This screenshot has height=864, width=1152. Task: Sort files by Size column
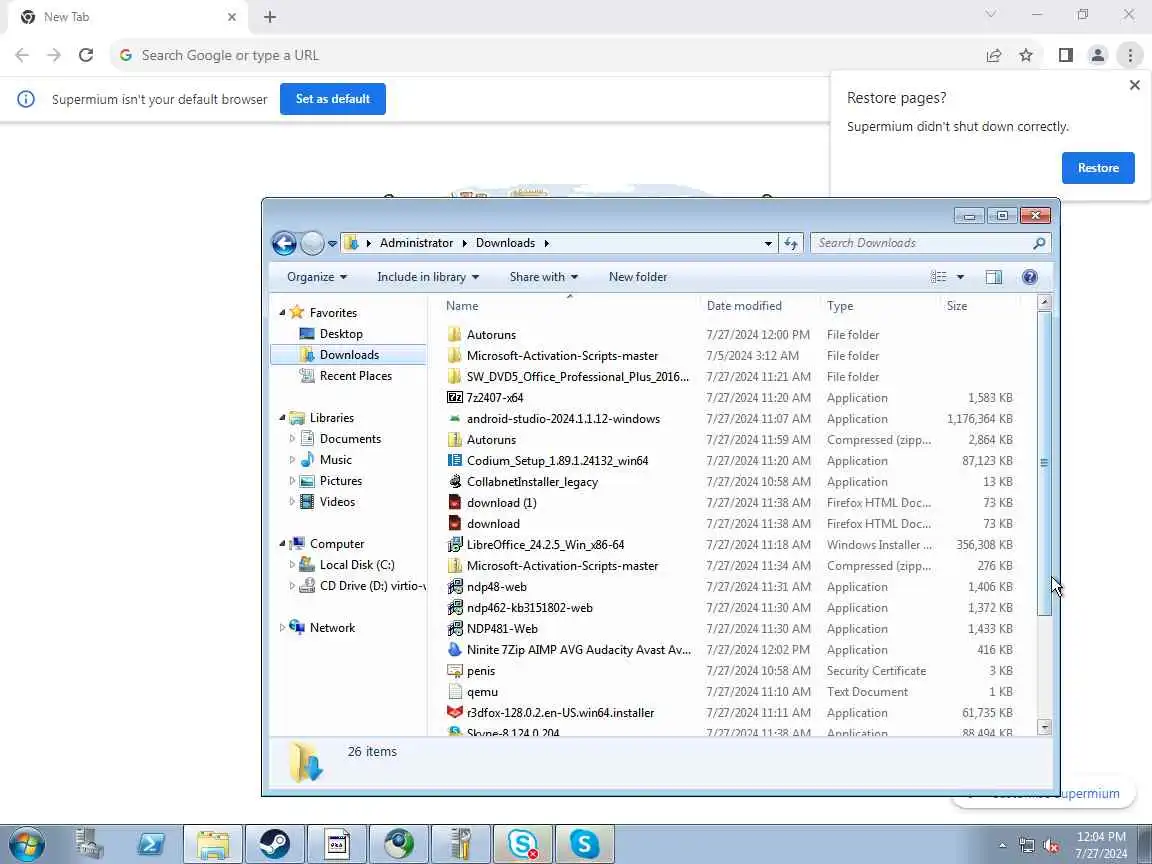click(x=981, y=306)
